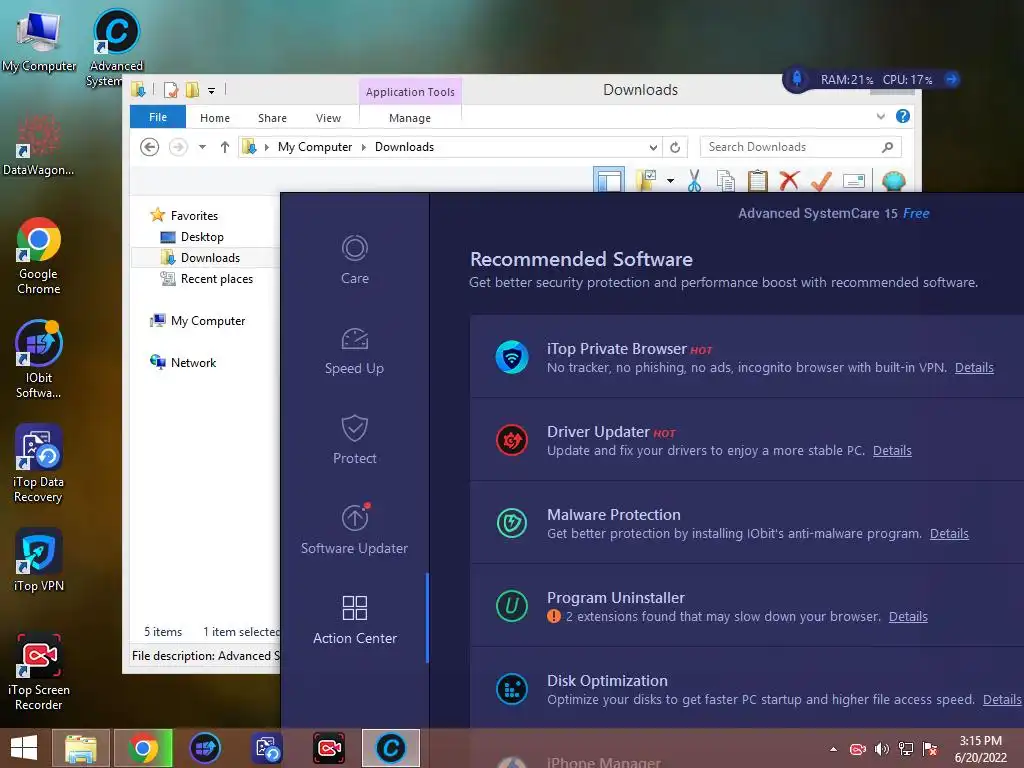Screen dimensions: 1024x768
Task: Open the Protect shield section
Action: pos(355,440)
